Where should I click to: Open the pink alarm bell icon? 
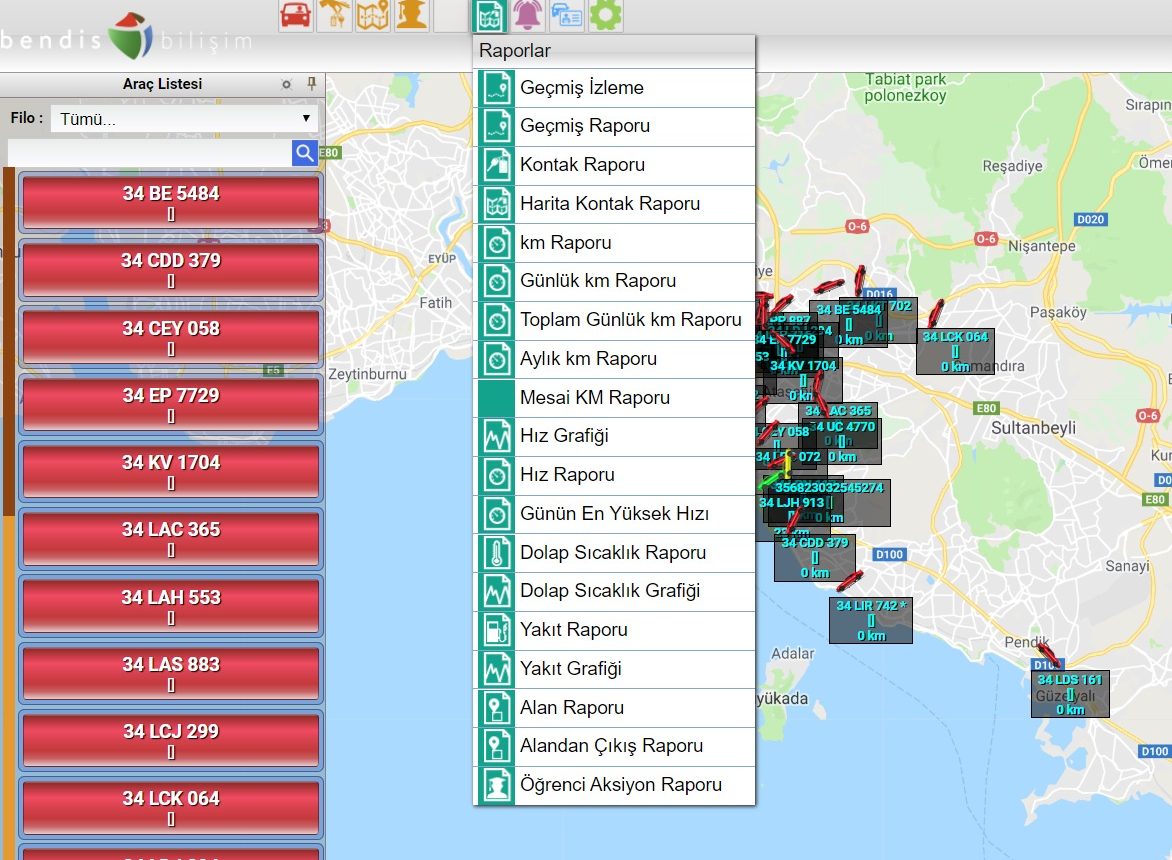pos(528,15)
